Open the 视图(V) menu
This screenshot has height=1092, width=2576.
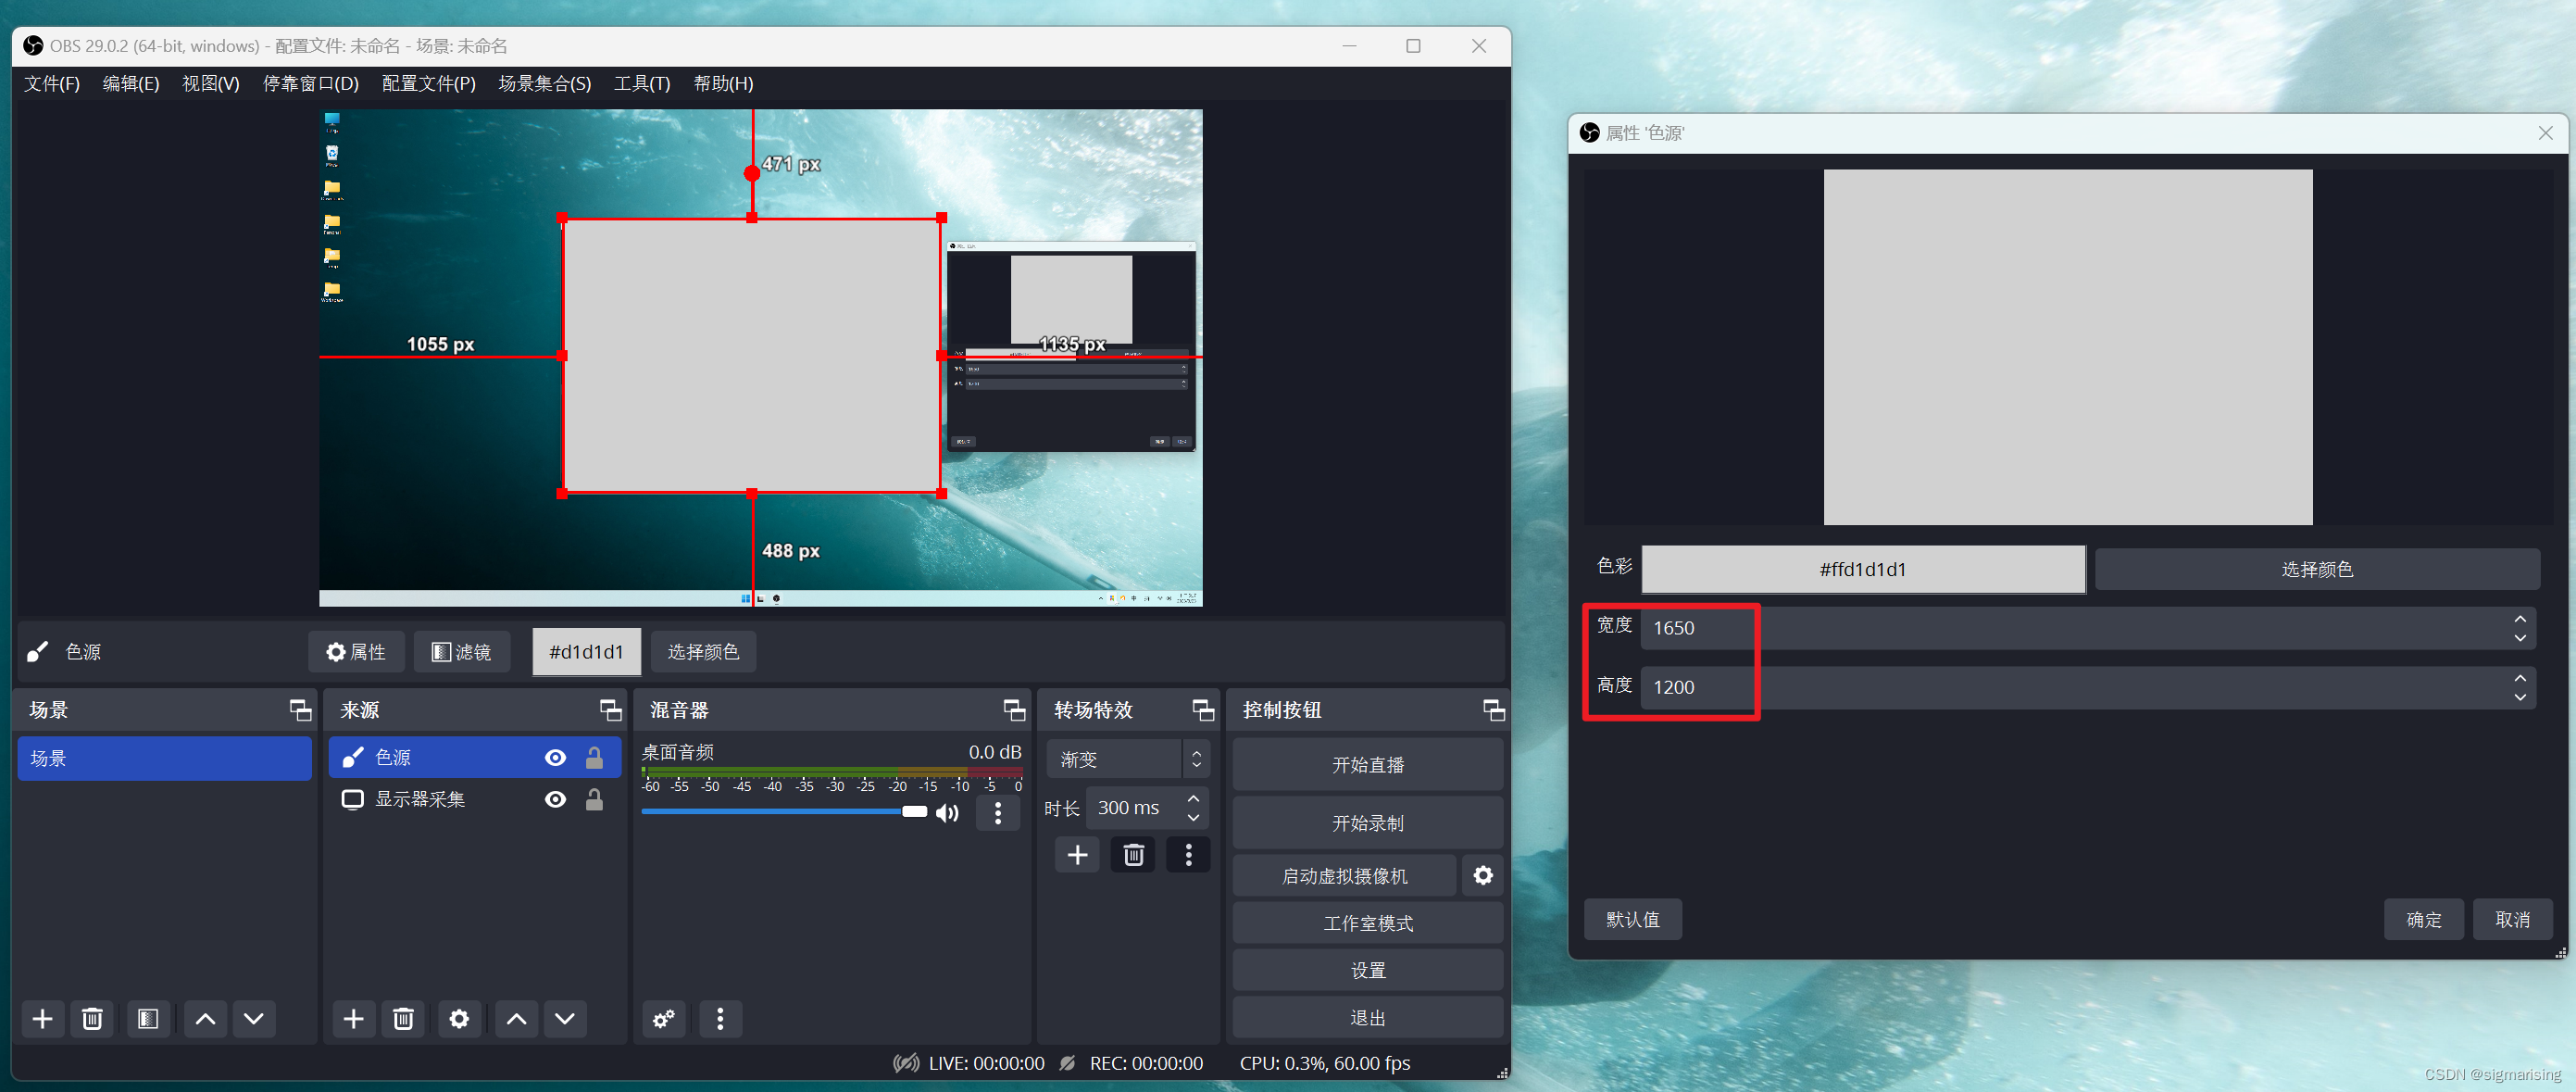(211, 83)
